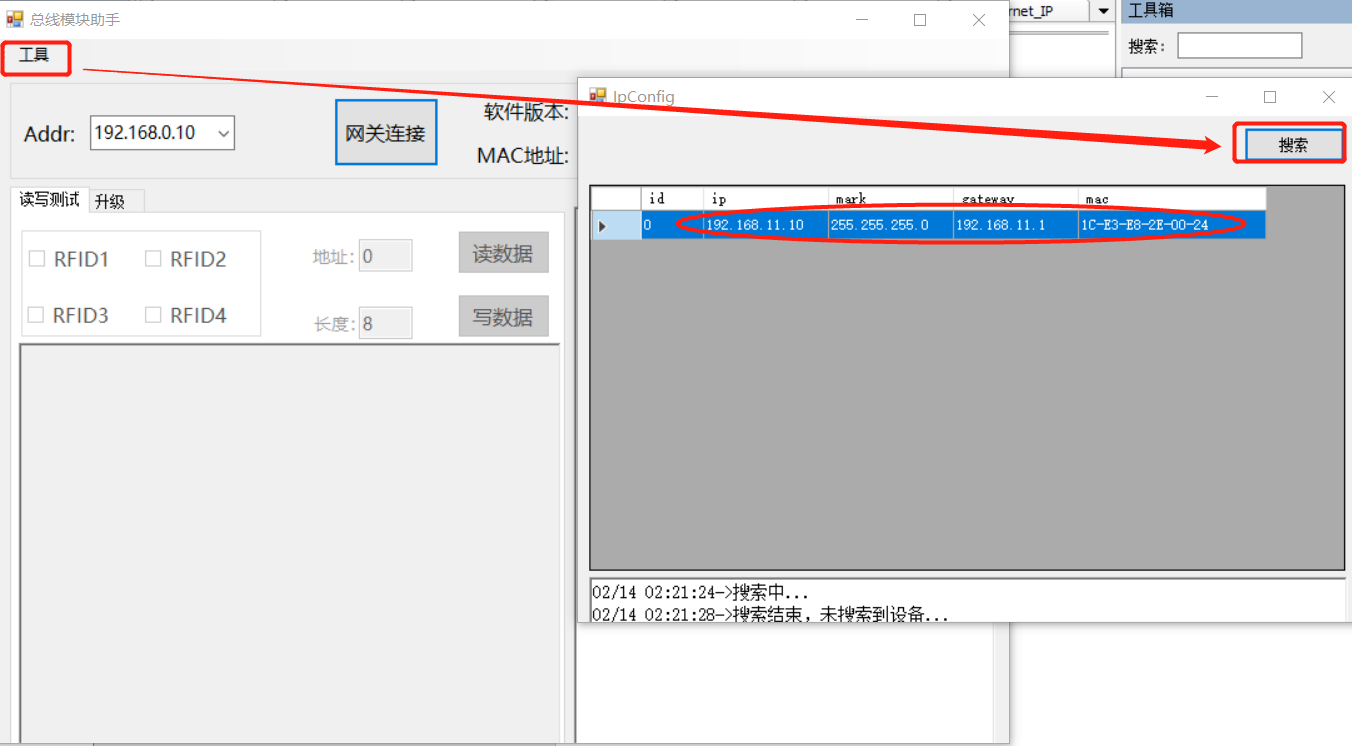
Task: Enable the RFID1 checkbox
Action: tap(37, 258)
